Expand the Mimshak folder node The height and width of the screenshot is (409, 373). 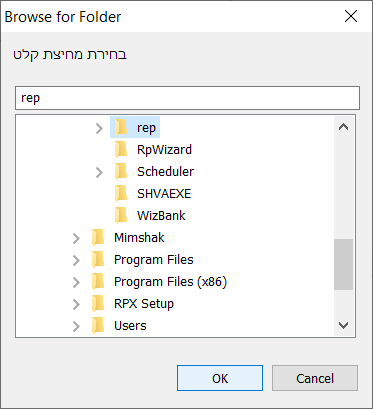coord(76,238)
